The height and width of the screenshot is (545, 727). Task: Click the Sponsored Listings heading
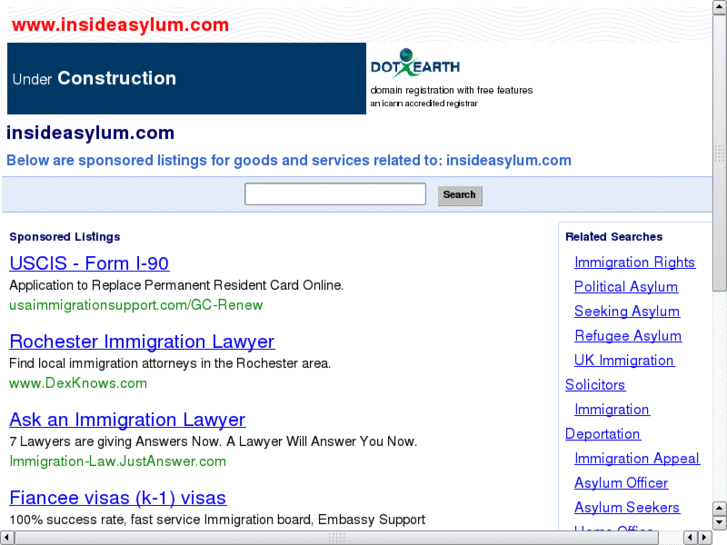64,237
